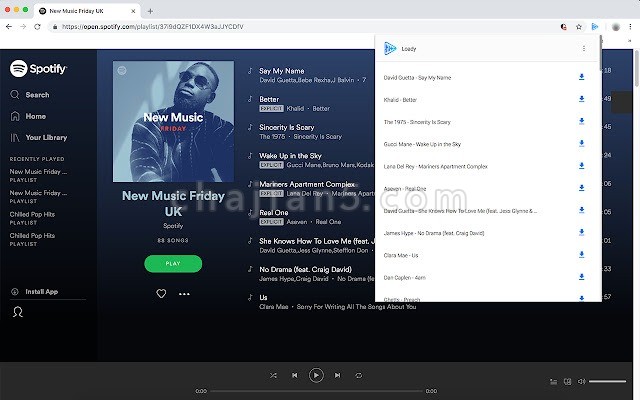The width and height of the screenshot is (640, 400).
Task: Click the Spotify logo in sidebar
Action: (38, 69)
